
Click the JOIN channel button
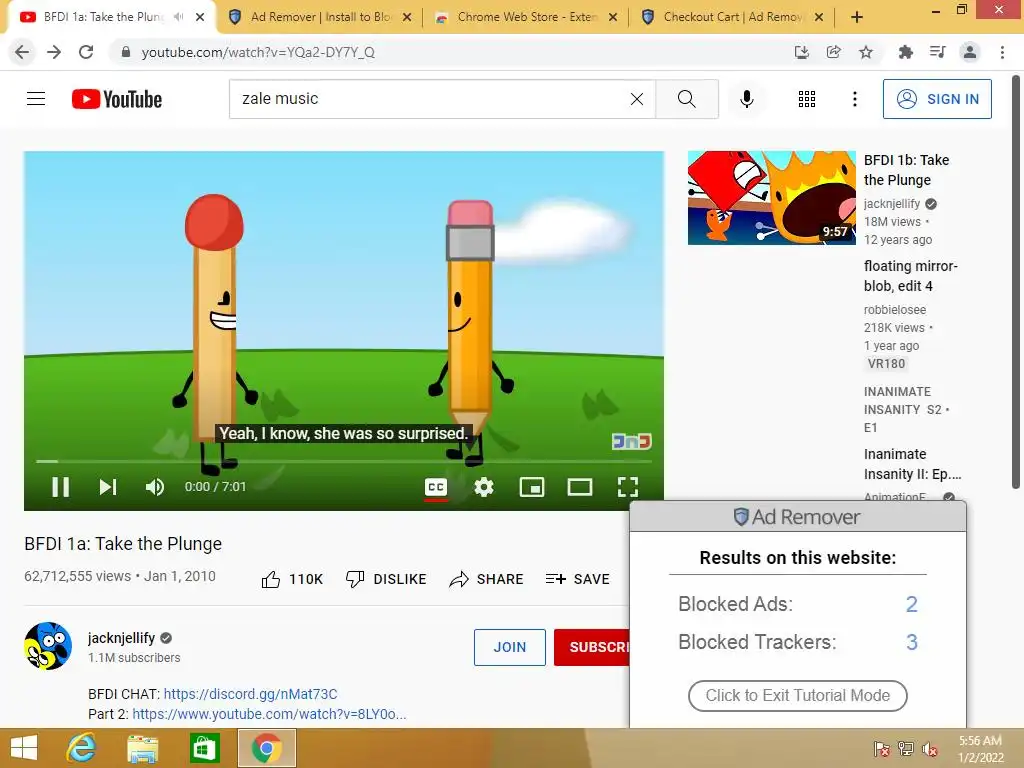[x=510, y=647]
